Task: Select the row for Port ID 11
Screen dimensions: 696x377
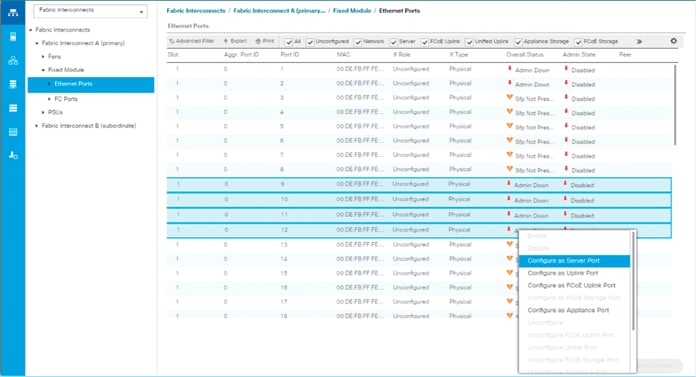Action: click(419, 215)
